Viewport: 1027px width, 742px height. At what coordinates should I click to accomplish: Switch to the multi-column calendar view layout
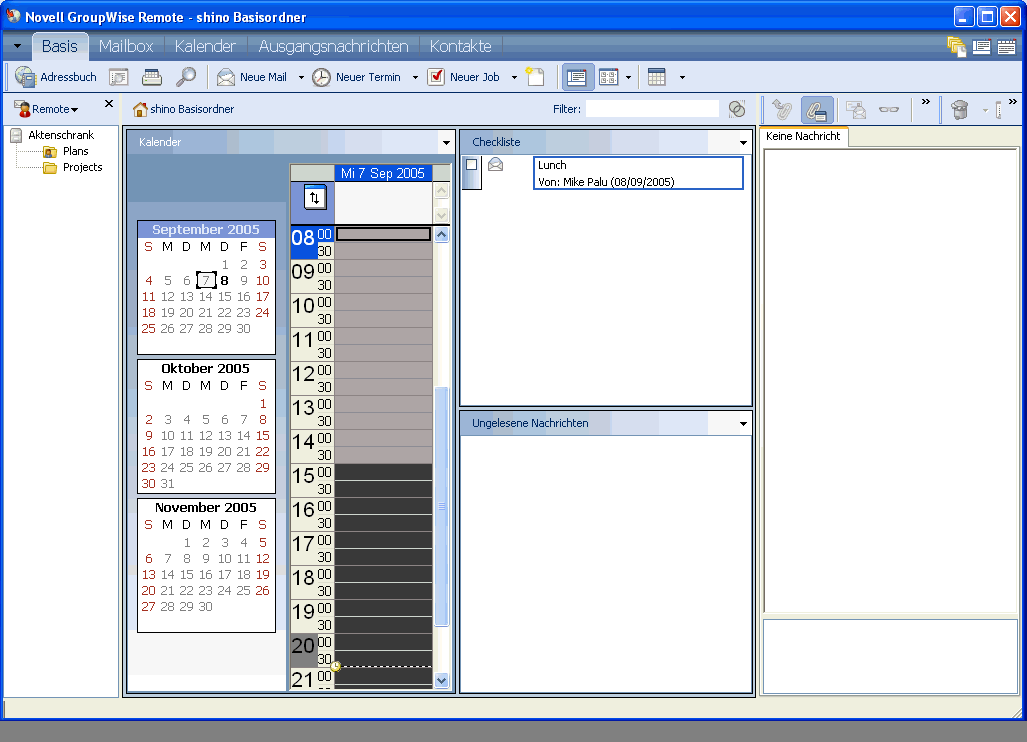pos(608,77)
